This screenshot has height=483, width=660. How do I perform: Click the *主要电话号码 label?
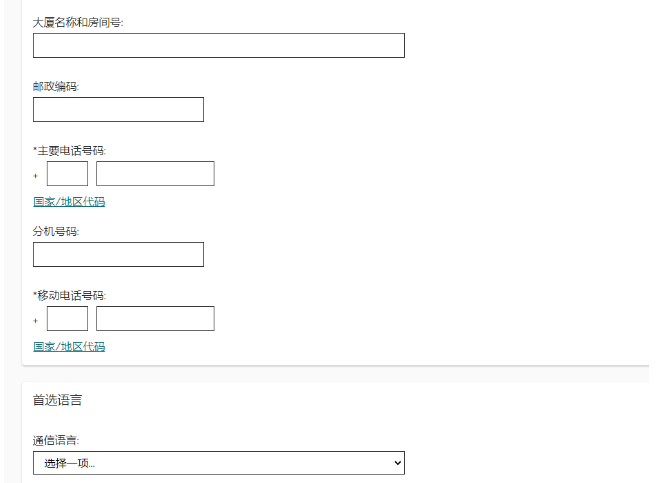(69, 151)
